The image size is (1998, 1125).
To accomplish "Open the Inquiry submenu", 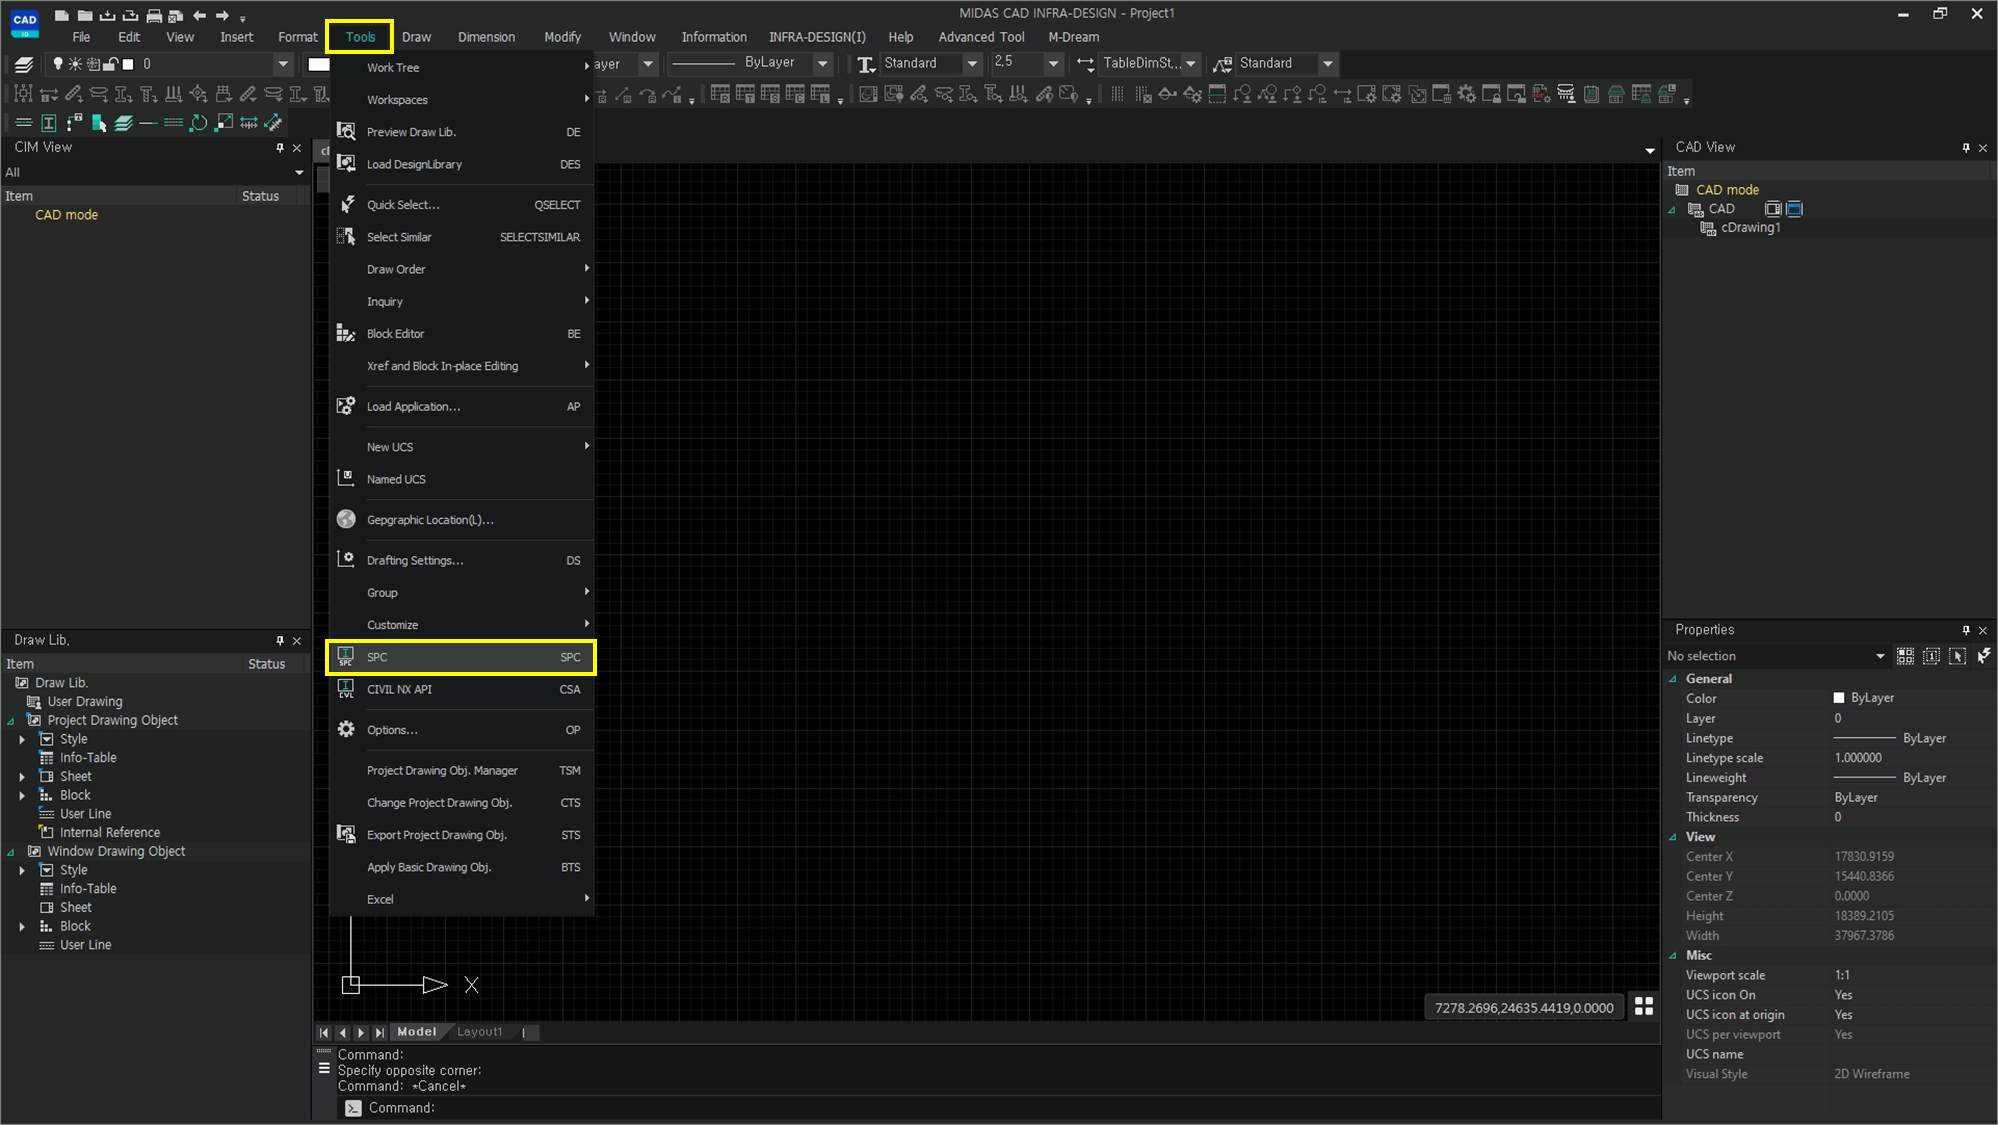I will [461, 301].
